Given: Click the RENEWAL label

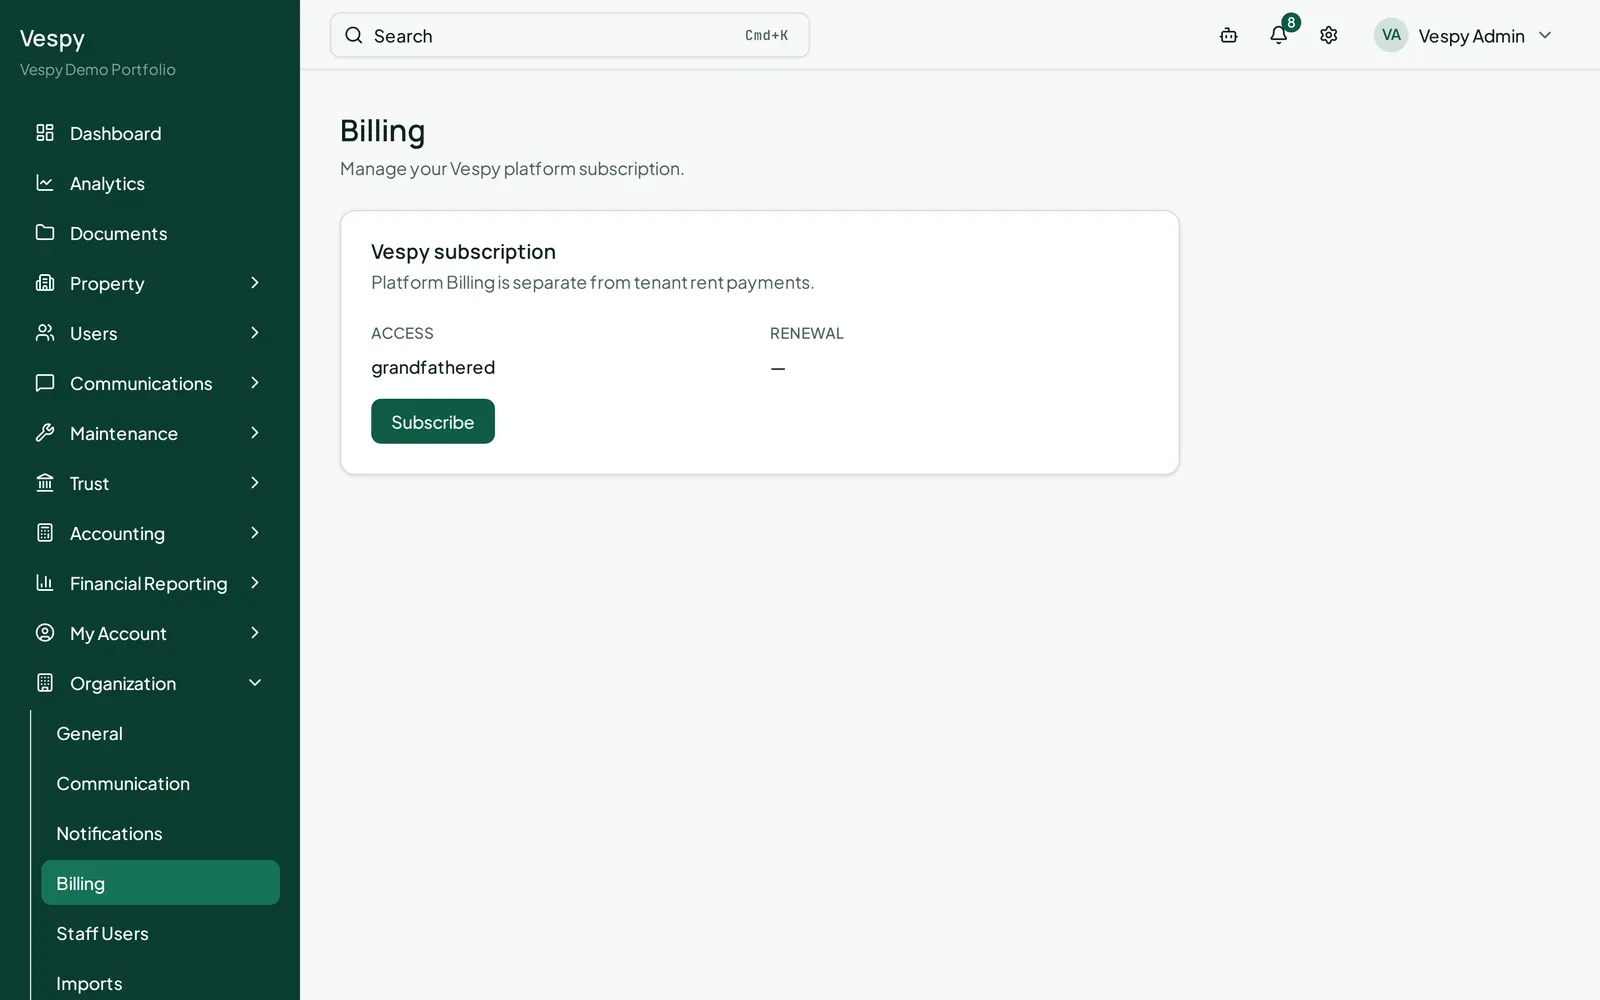Looking at the screenshot, I should (x=807, y=333).
